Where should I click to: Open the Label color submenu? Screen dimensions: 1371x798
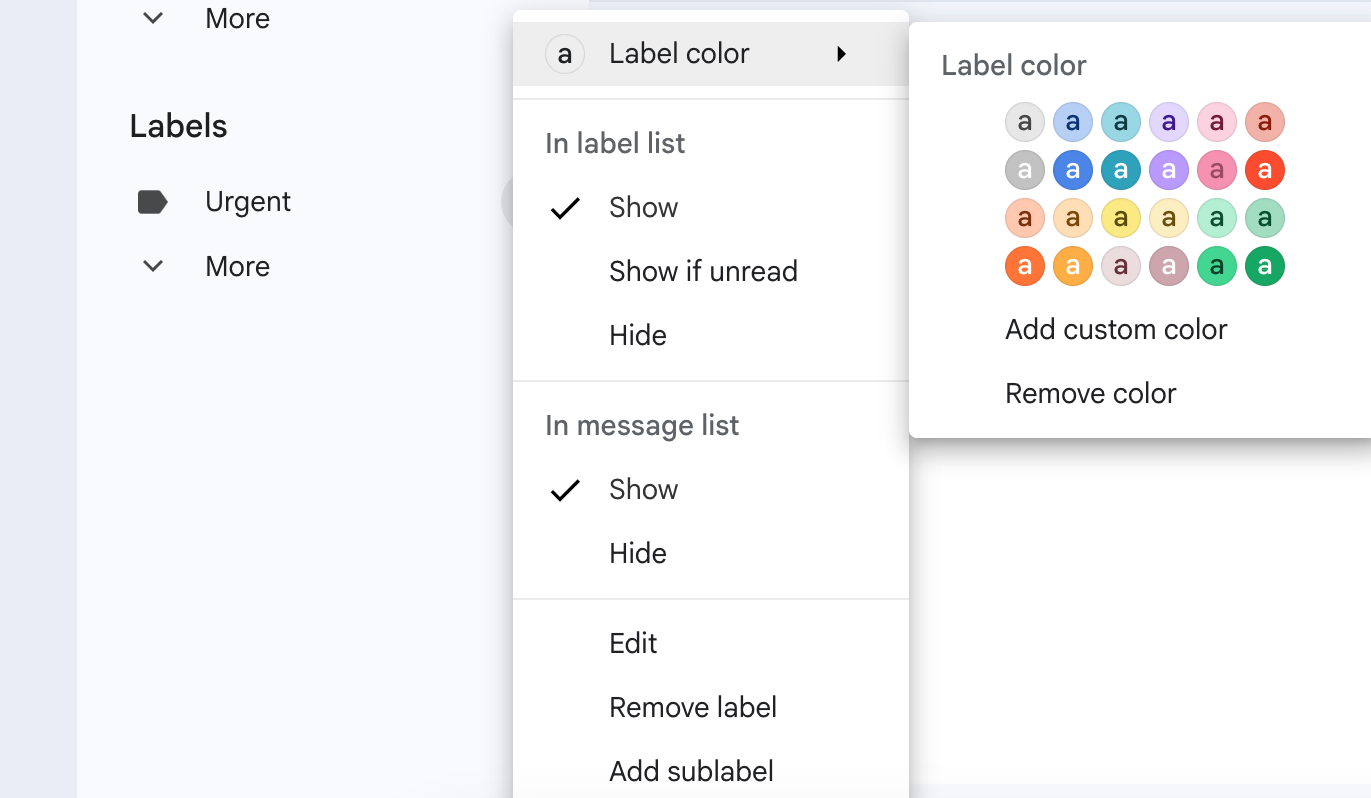click(x=679, y=54)
